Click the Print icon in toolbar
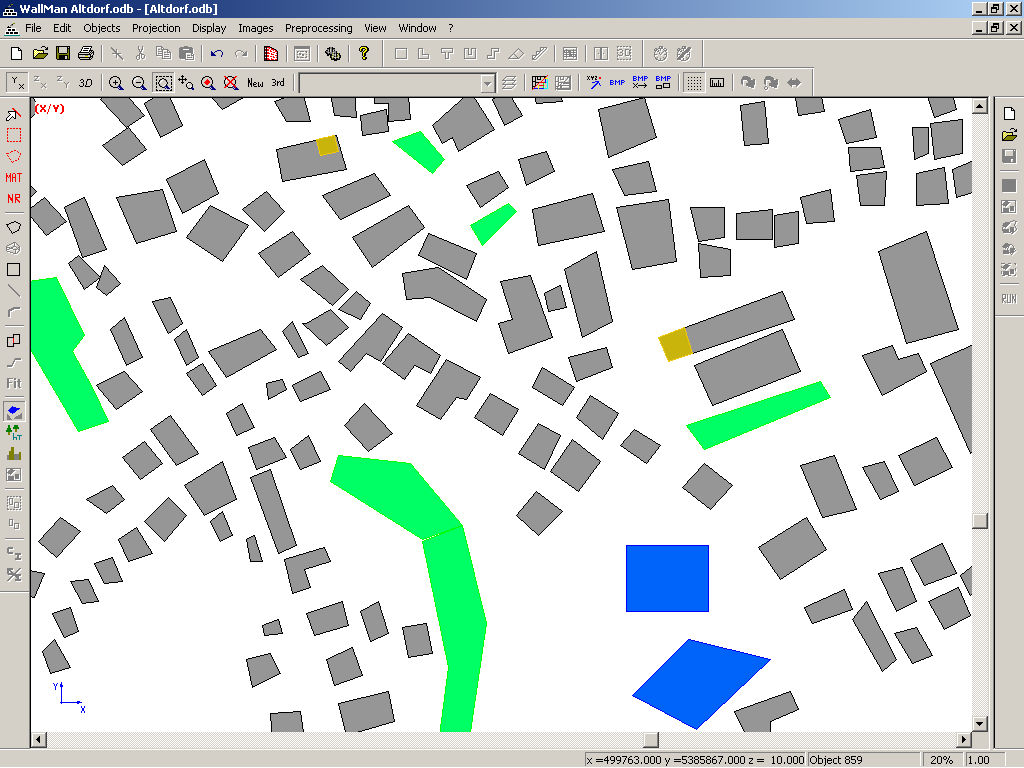This screenshot has width=1024, height=768. coord(86,53)
